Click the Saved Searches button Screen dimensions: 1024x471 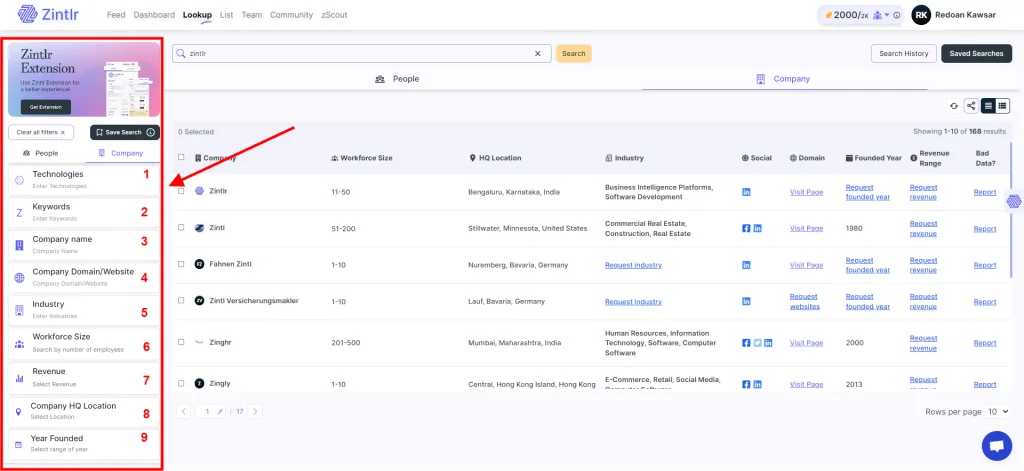pyautogui.click(x=976, y=54)
